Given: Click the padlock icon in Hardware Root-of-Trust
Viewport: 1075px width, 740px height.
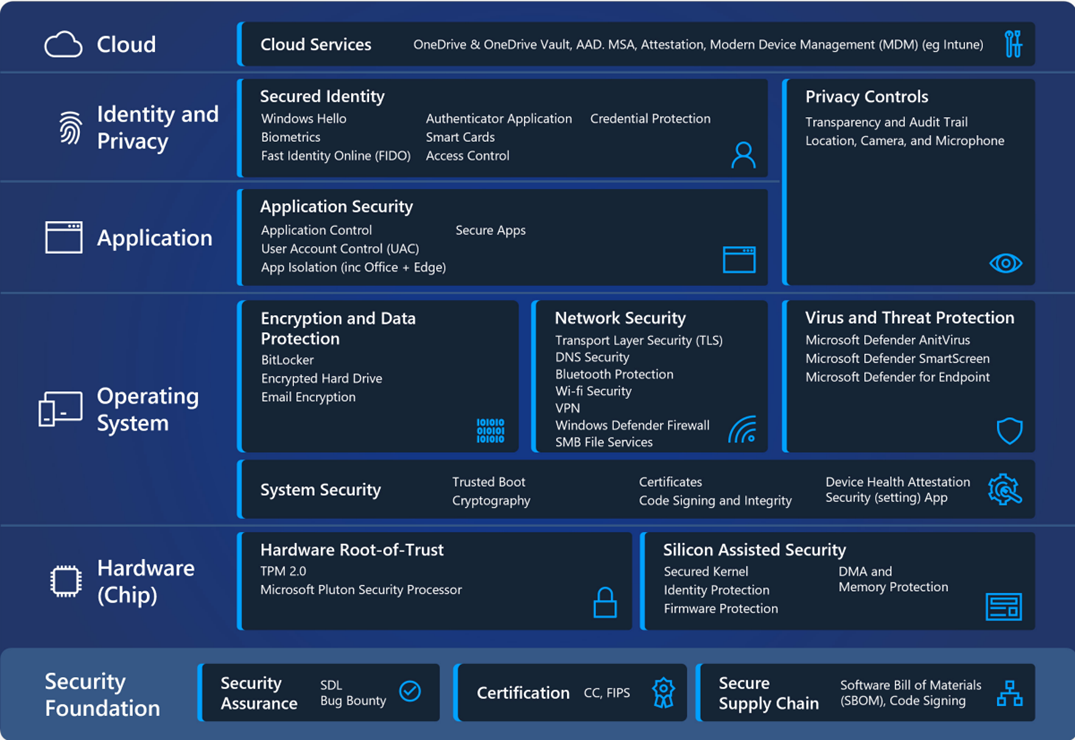Looking at the screenshot, I should tap(605, 602).
